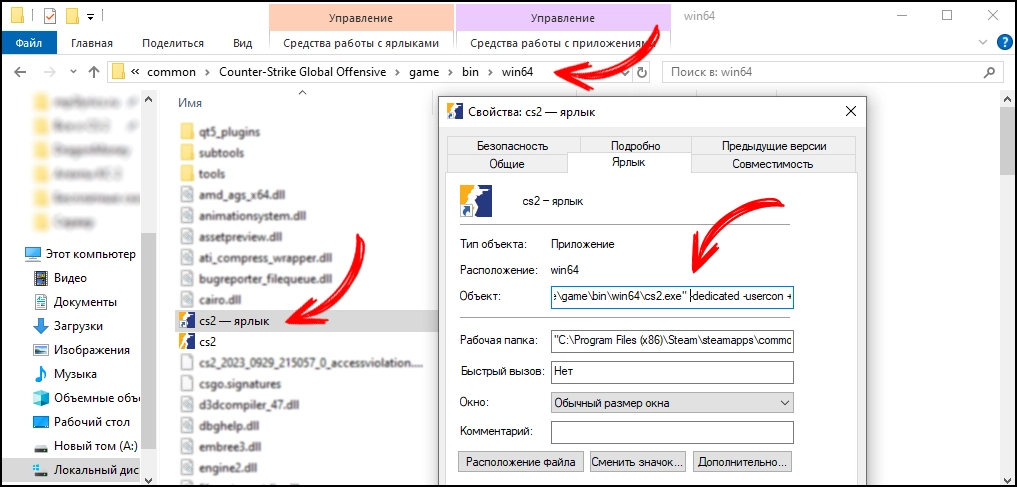
Task: Click the Объект target path field
Action: [673, 296]
